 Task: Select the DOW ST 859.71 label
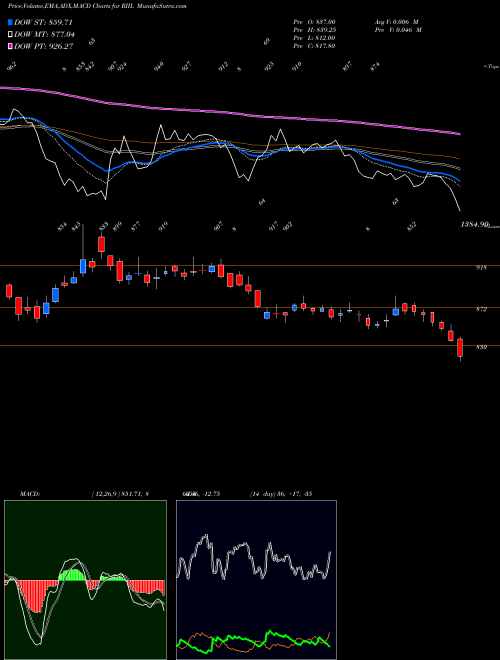pos(43,22)
